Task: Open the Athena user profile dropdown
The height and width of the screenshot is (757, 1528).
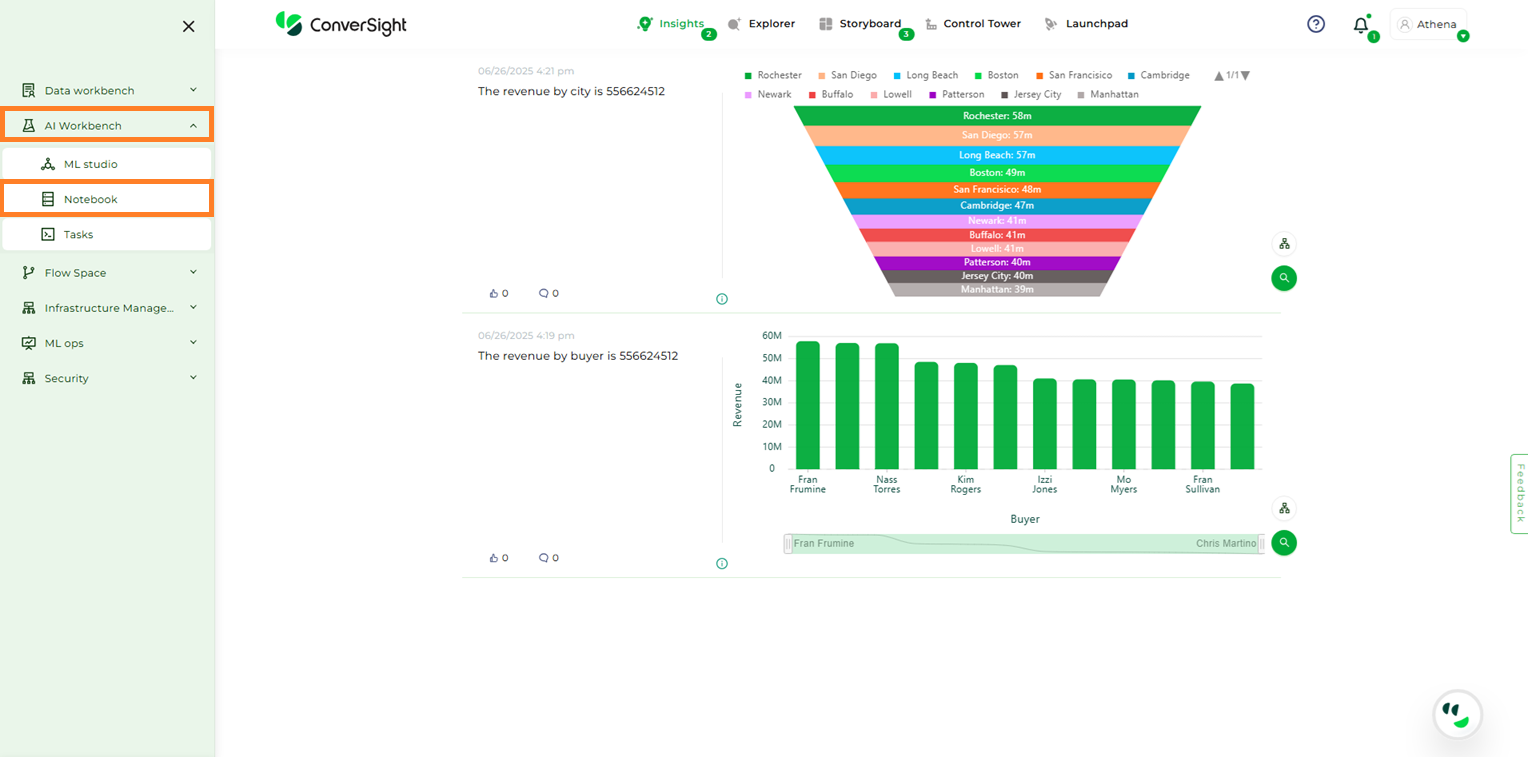Action: coord(1428,25)
